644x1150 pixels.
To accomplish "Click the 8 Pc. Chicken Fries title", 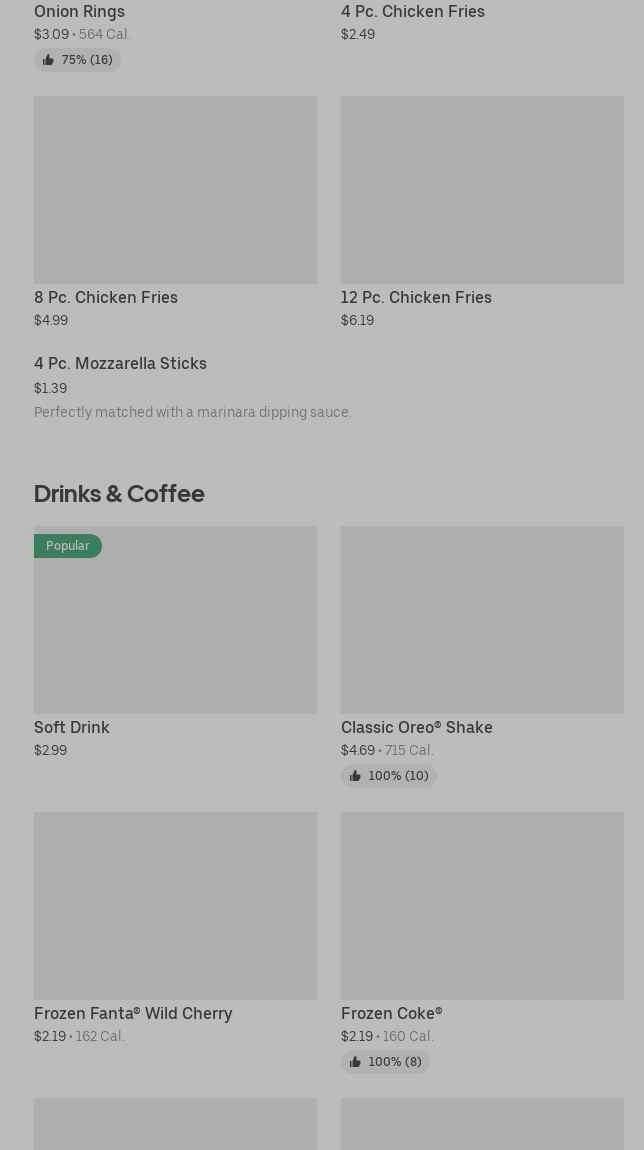I will coord(106,297).
